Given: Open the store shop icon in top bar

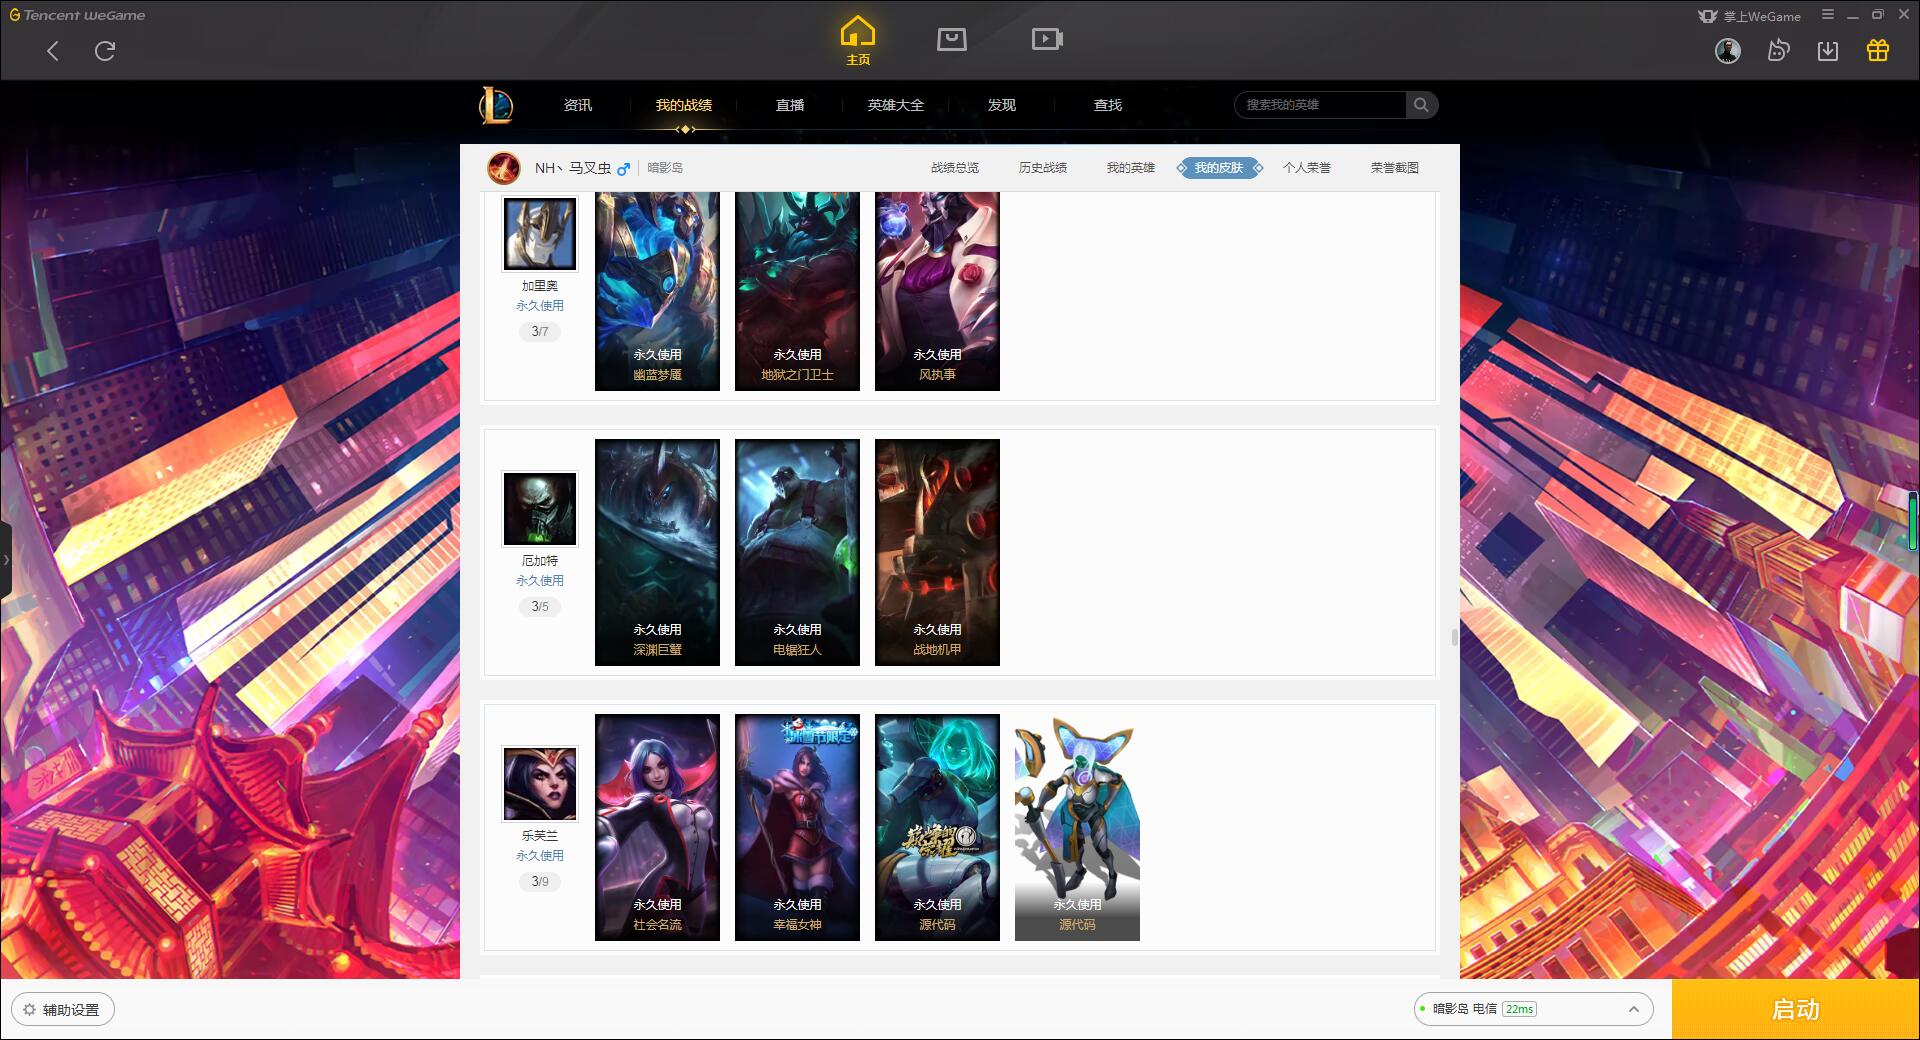Looking at the screenshot, I should point(952,39).
